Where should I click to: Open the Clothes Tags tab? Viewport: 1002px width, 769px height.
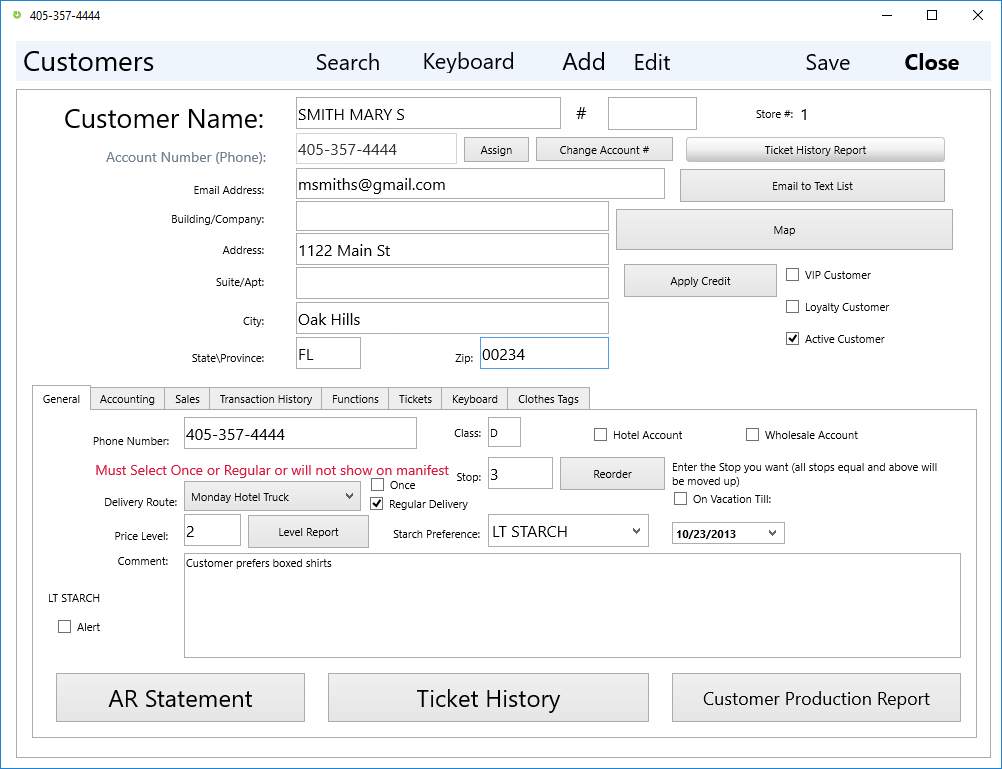tap(548, 399)
